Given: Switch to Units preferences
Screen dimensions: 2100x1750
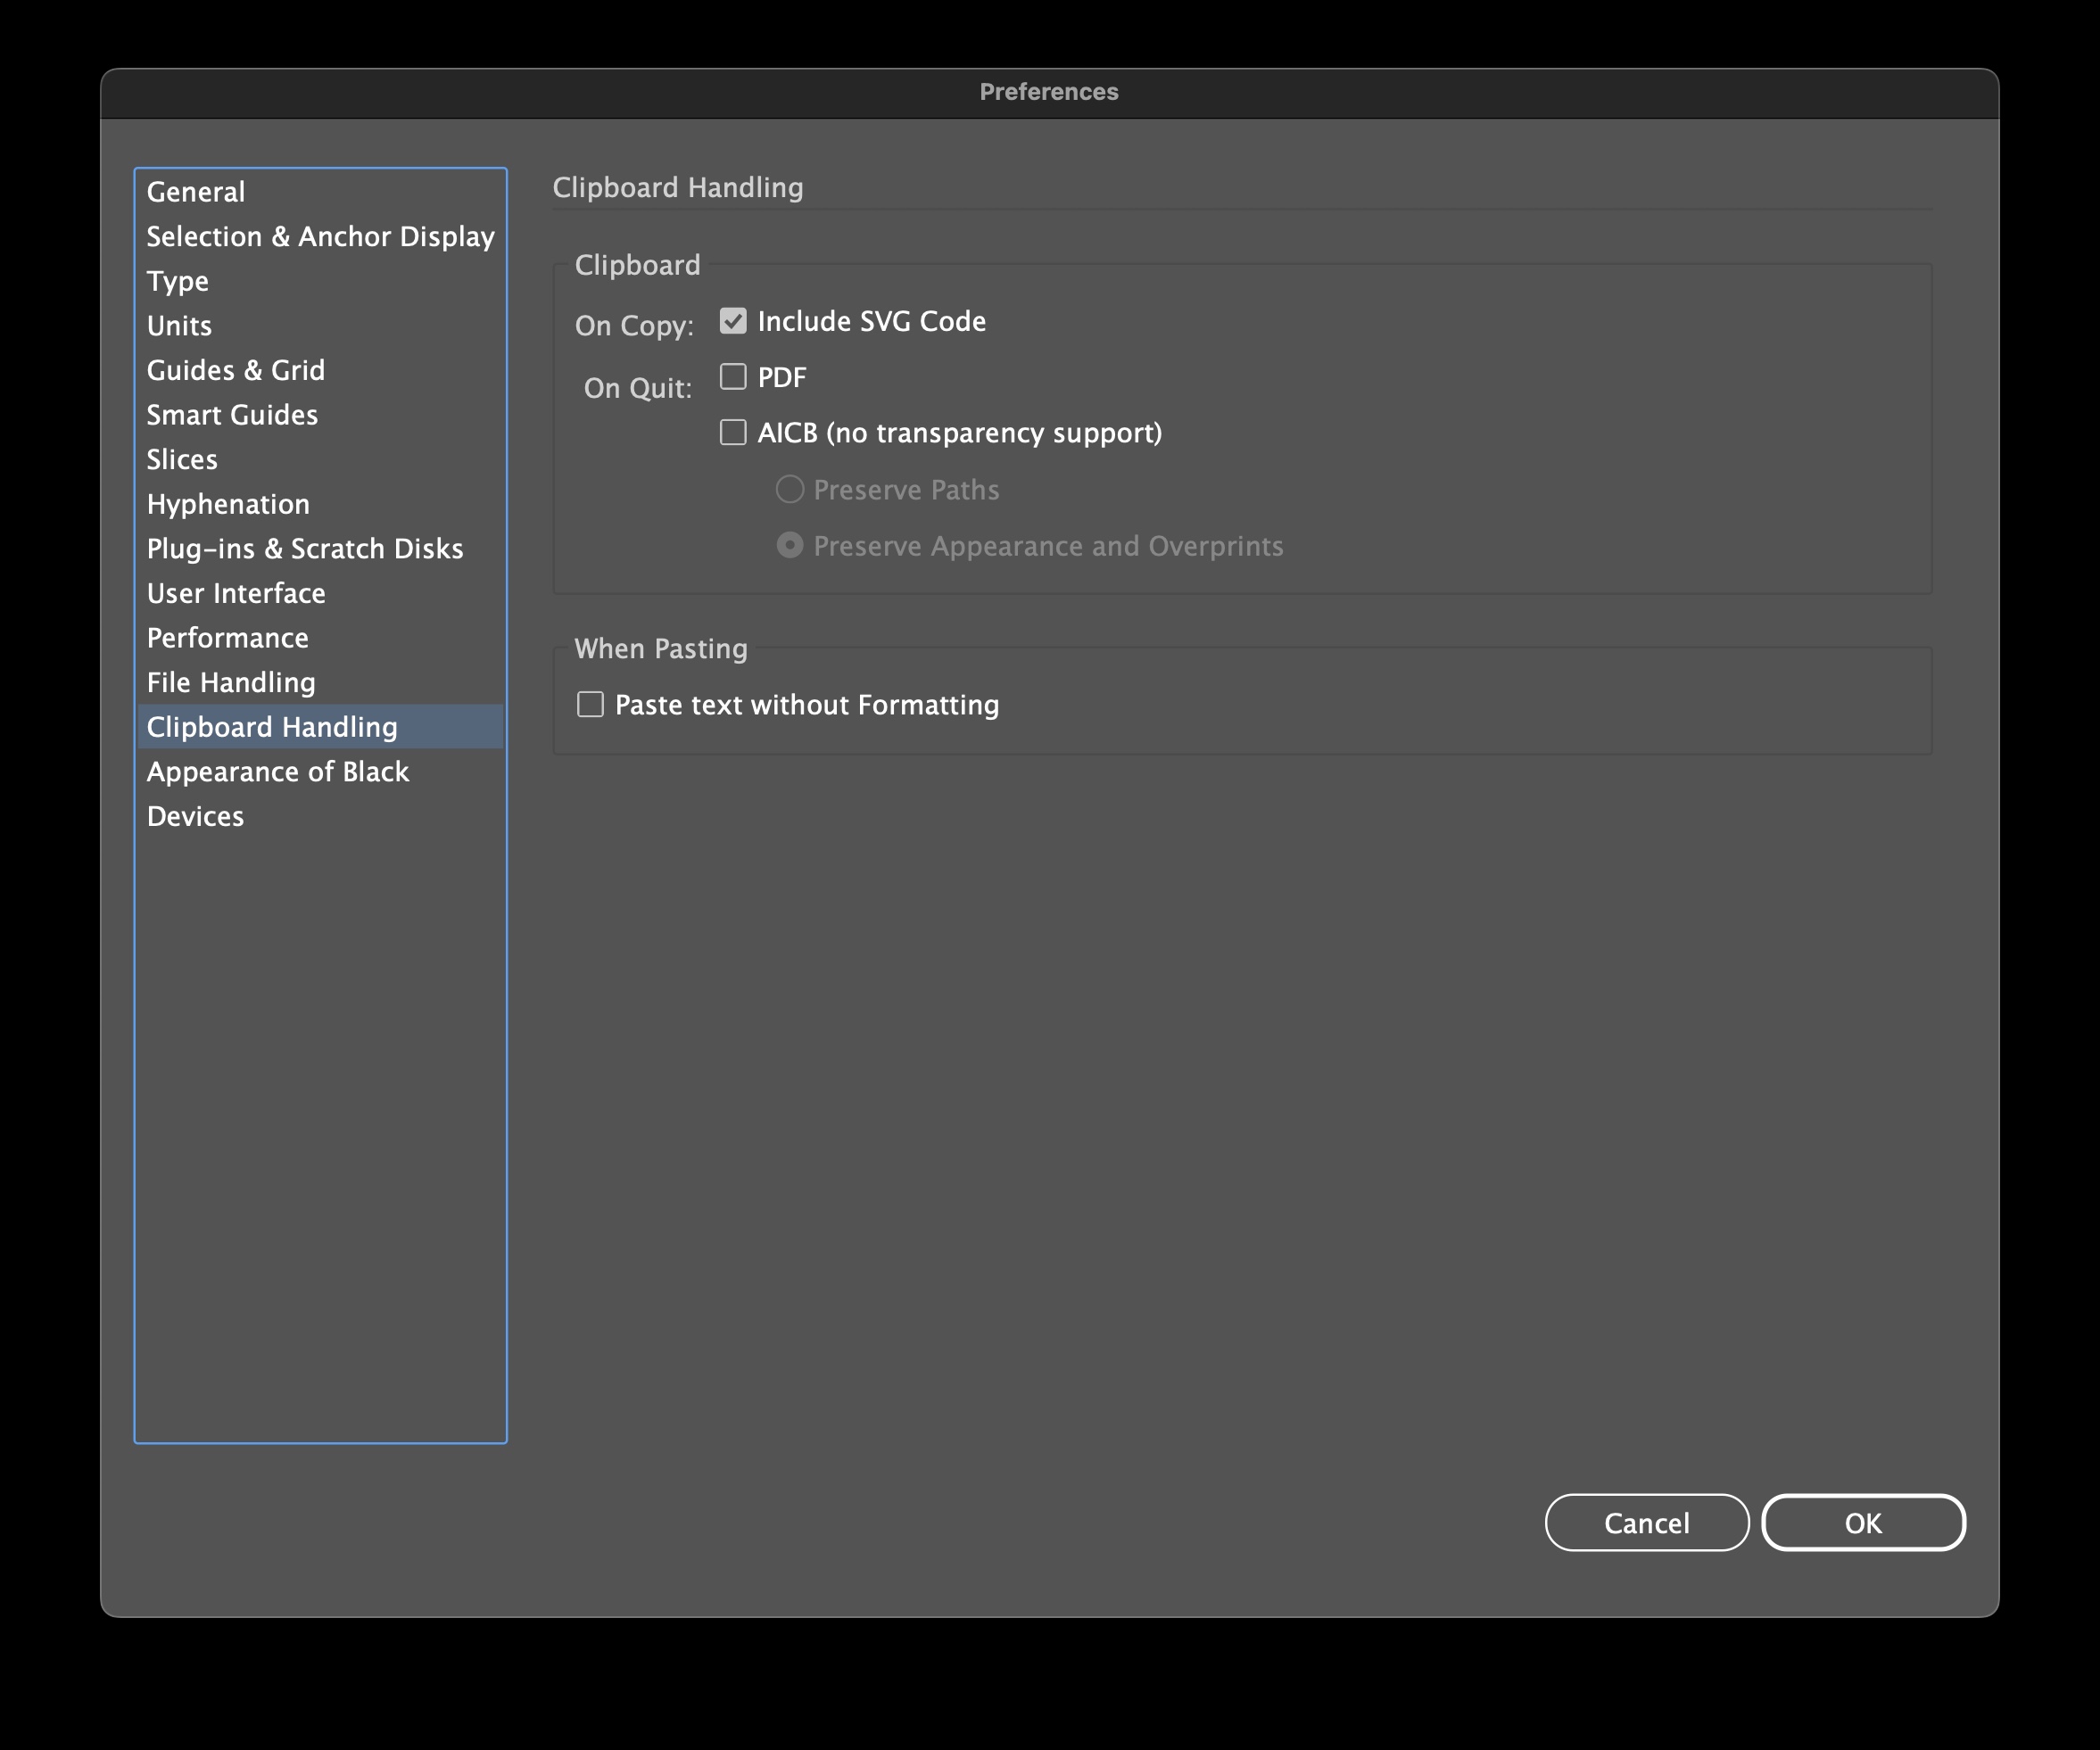Looking at the screenshot, I should tap(179, 326).
